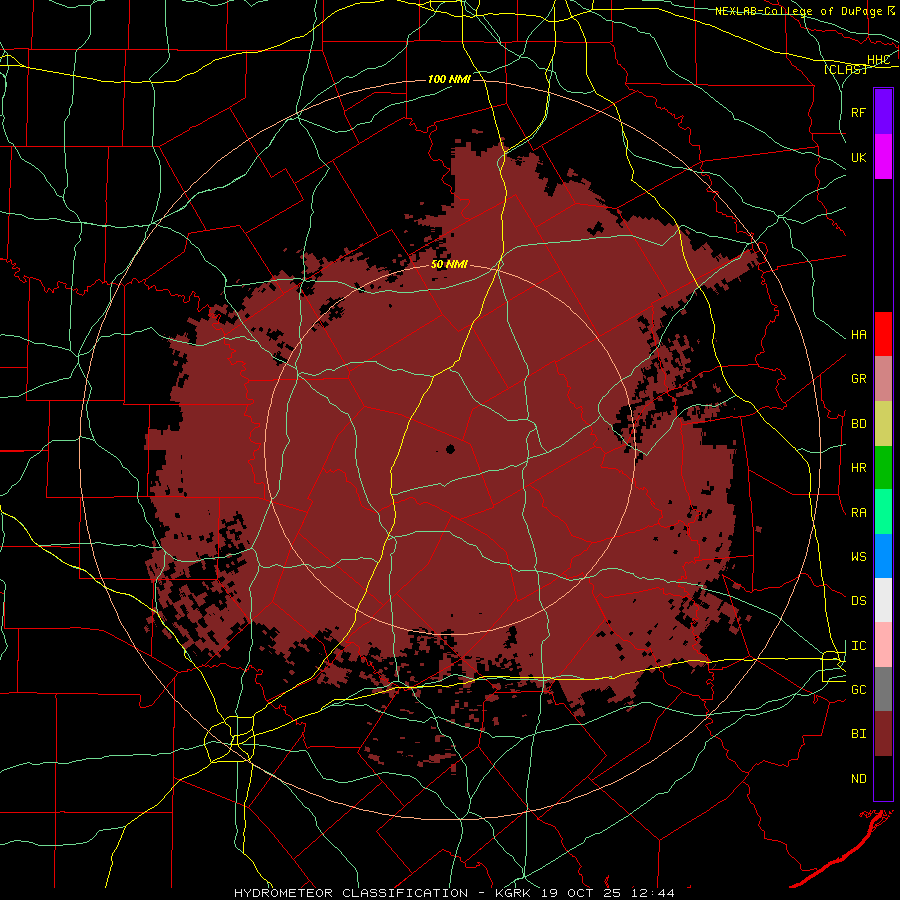This screenshot has width=900, height=900.
Task: Select the IC light pink legend swatch
Action: point(883,645)
